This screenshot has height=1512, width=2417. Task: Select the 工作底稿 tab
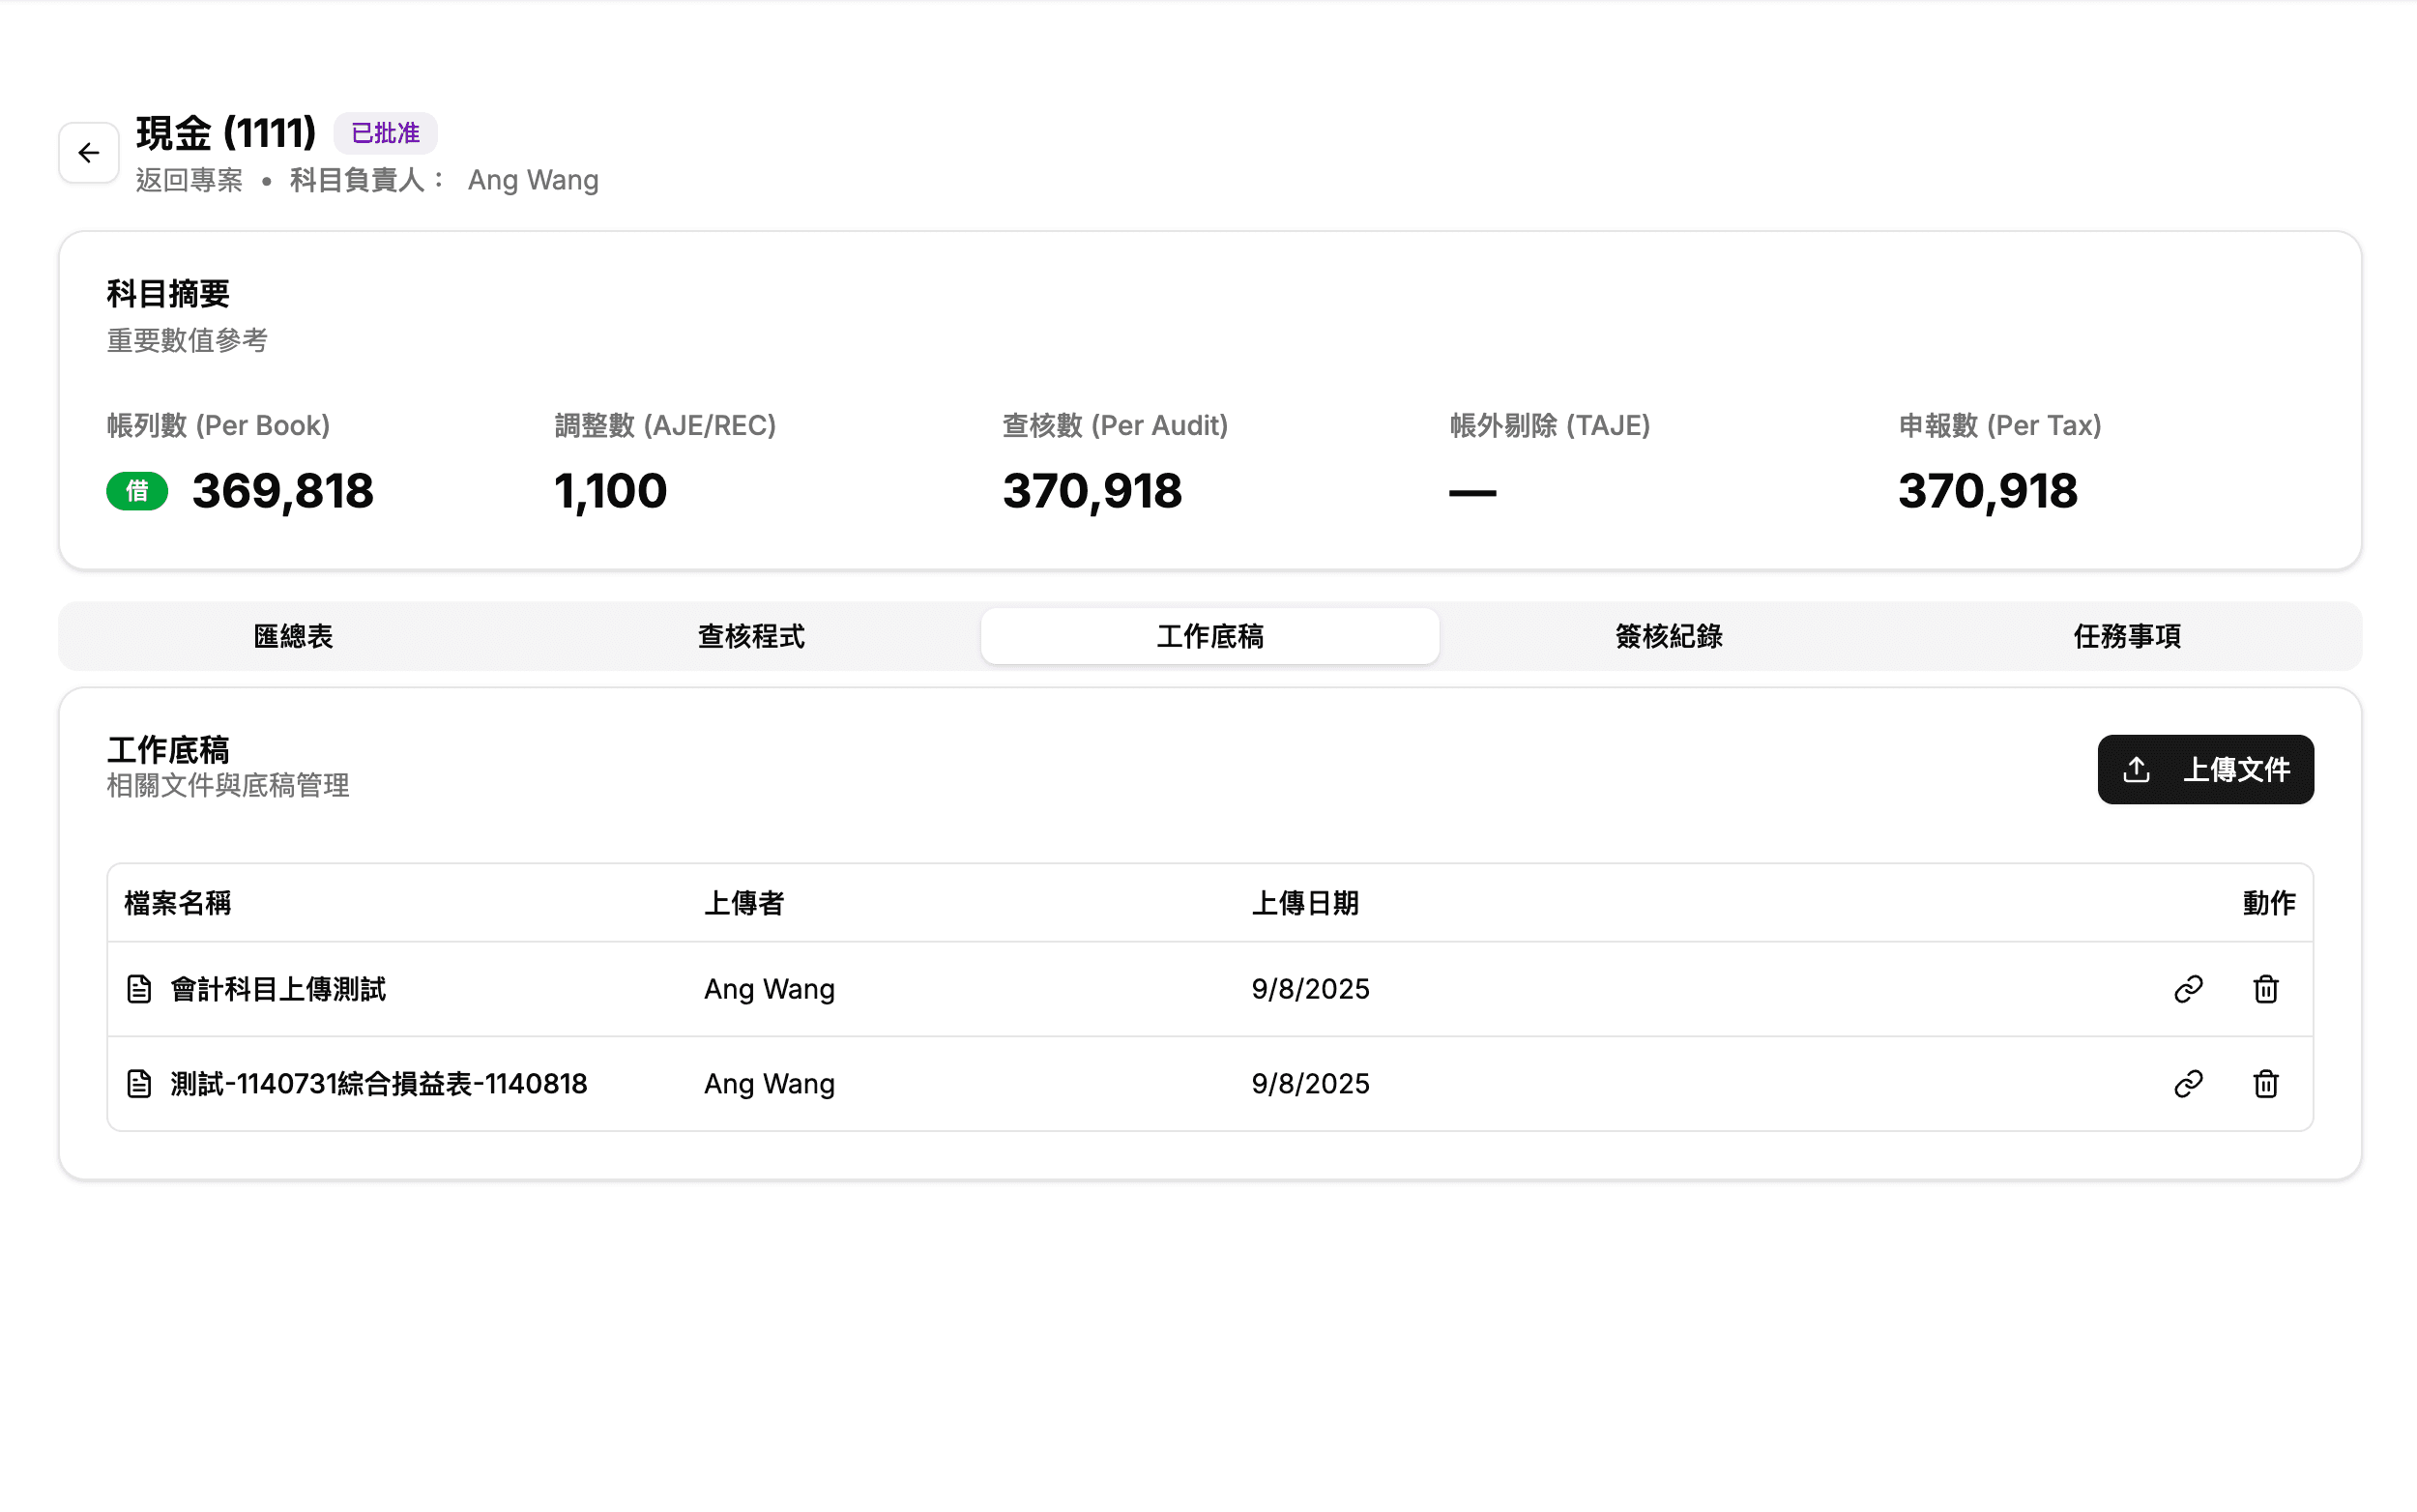[1209, 636]
